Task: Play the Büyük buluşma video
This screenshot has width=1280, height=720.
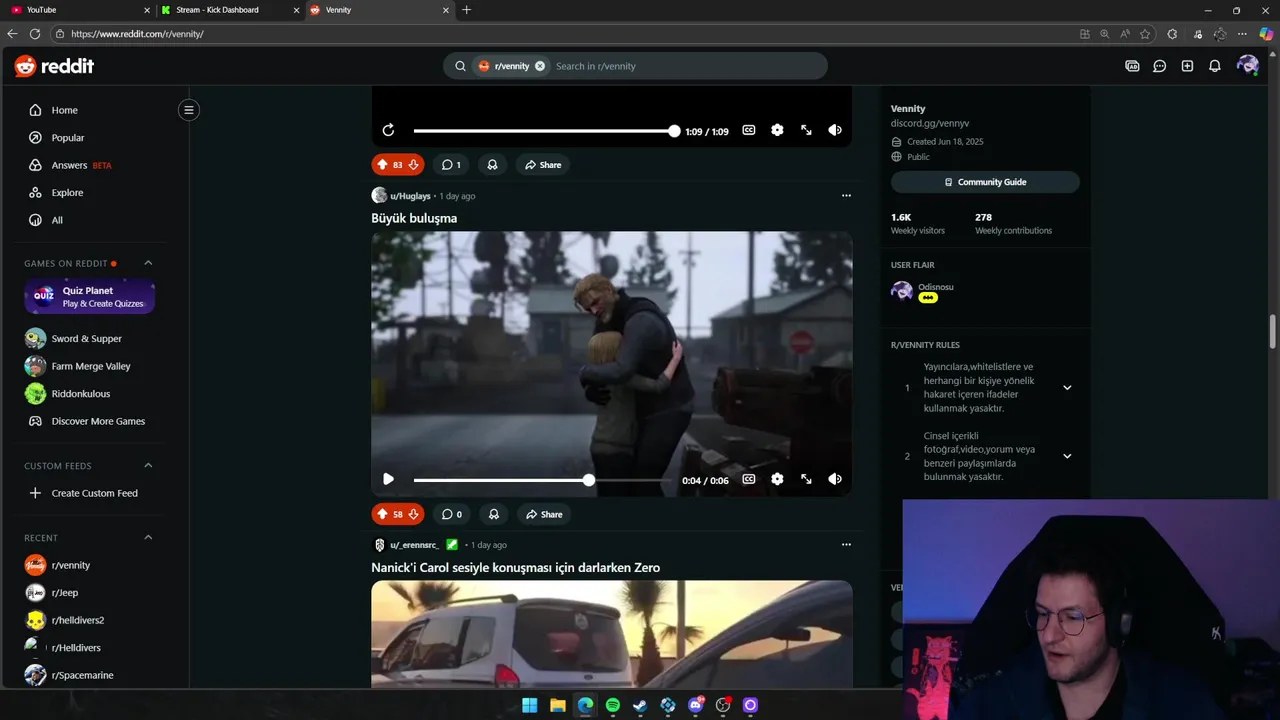Action: click(x=388, y=479)
